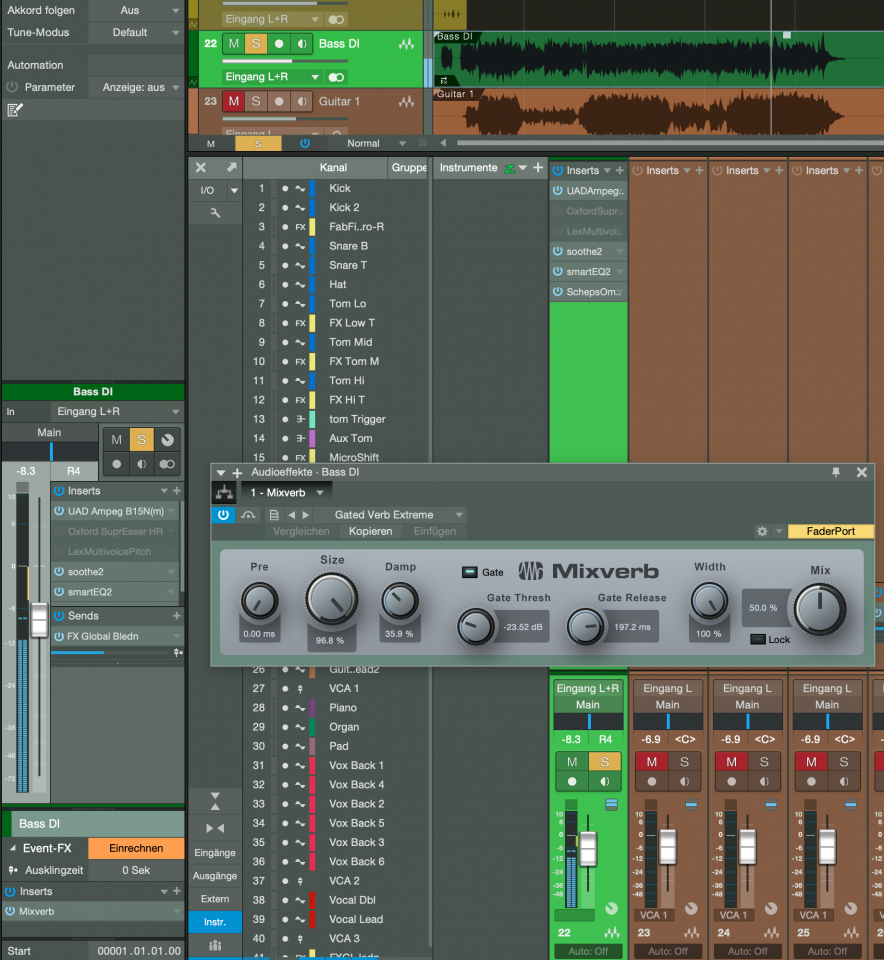Click the plus icon to add Sends
884x960 pixels.
coord(177,616)
